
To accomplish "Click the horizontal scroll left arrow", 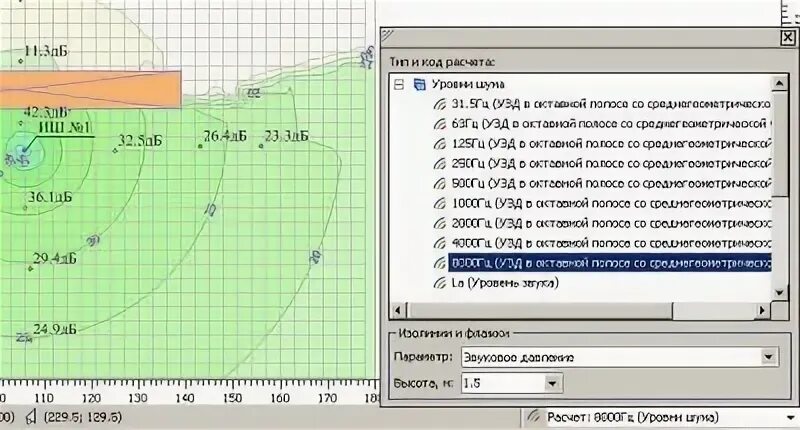I will click(399, 310).
